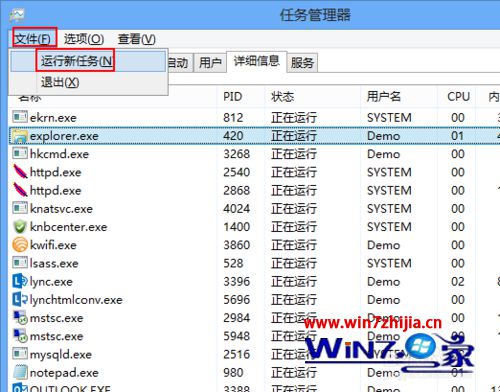Viewport: 500px width, 392px height.
Task: Click PID value 1400
Action: point(237,227)
